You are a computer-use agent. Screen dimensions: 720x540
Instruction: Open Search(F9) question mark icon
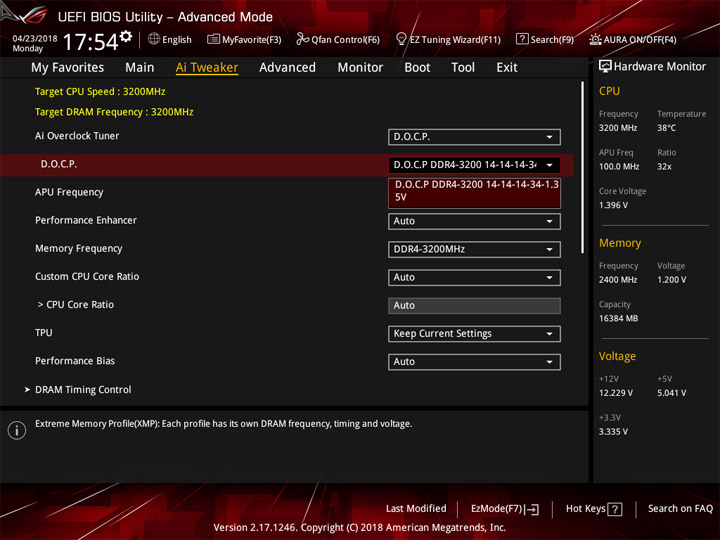(522, 39)
